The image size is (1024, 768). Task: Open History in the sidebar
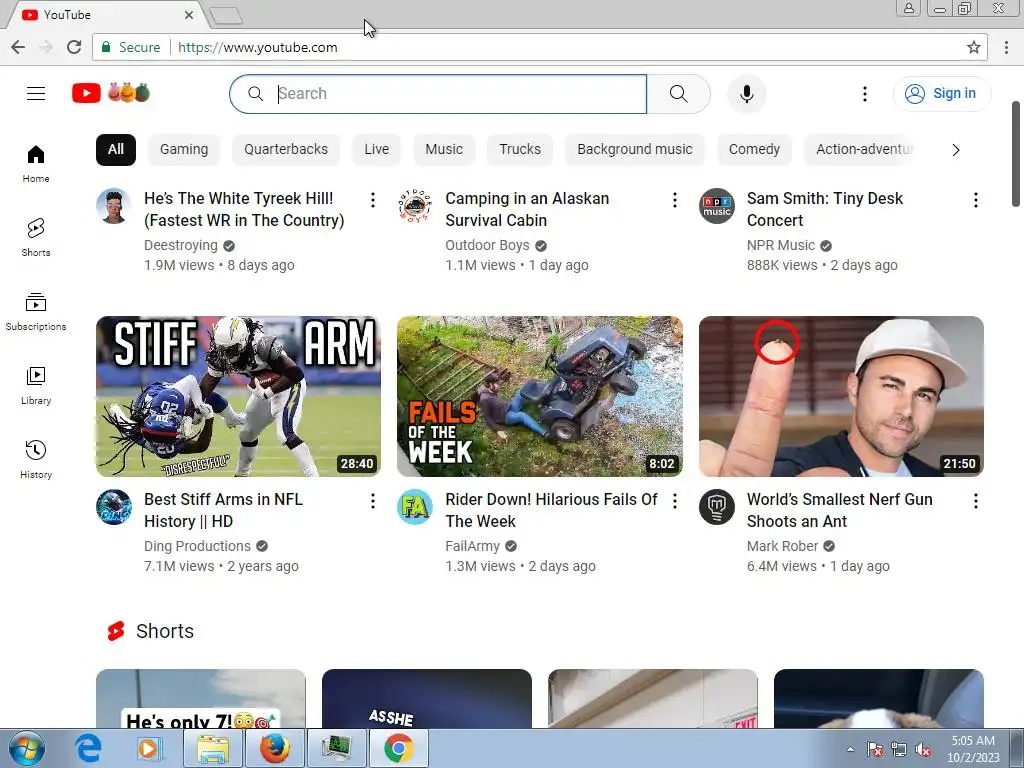click(x=36, y=460)
